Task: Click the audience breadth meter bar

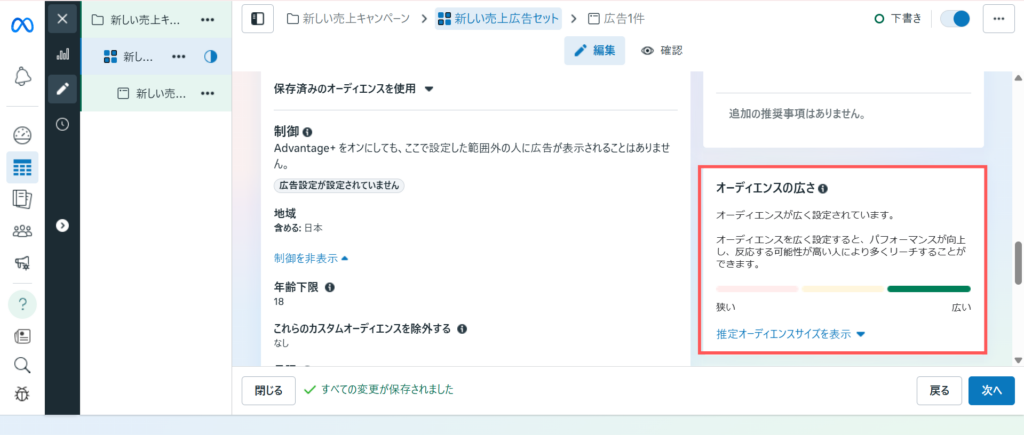Action: [843, 289]
